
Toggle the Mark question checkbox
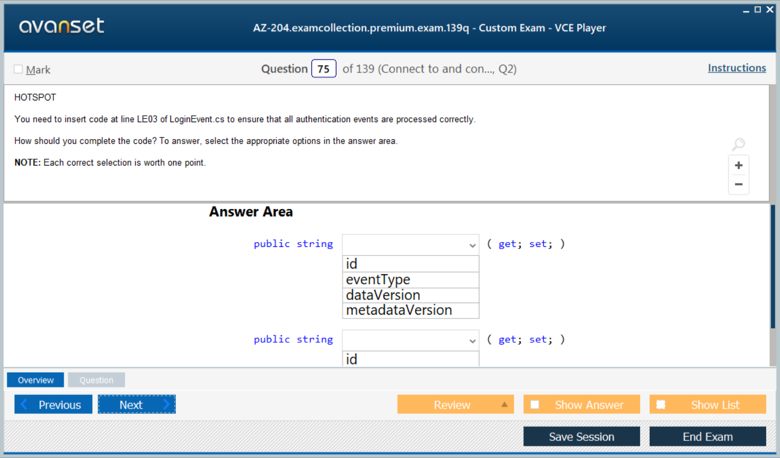pos(18,69)
